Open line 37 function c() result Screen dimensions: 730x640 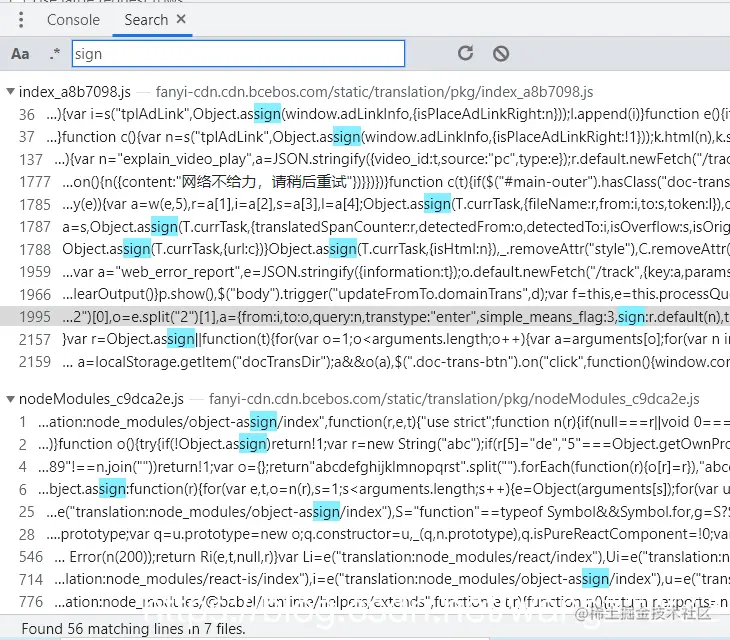[365, 137]
